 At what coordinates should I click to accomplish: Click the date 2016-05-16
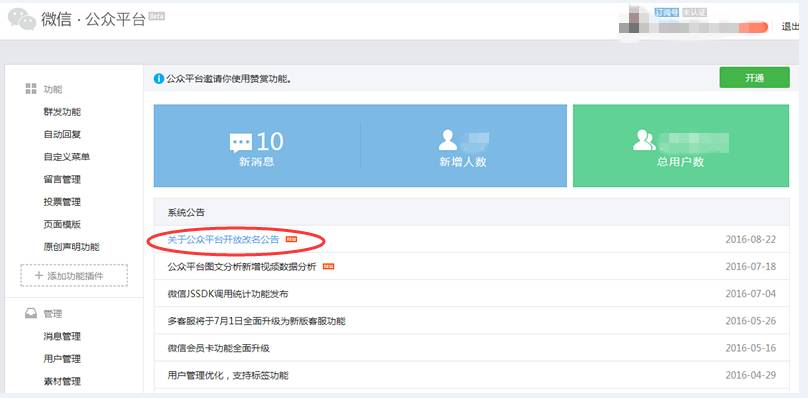tap(750, 348)
